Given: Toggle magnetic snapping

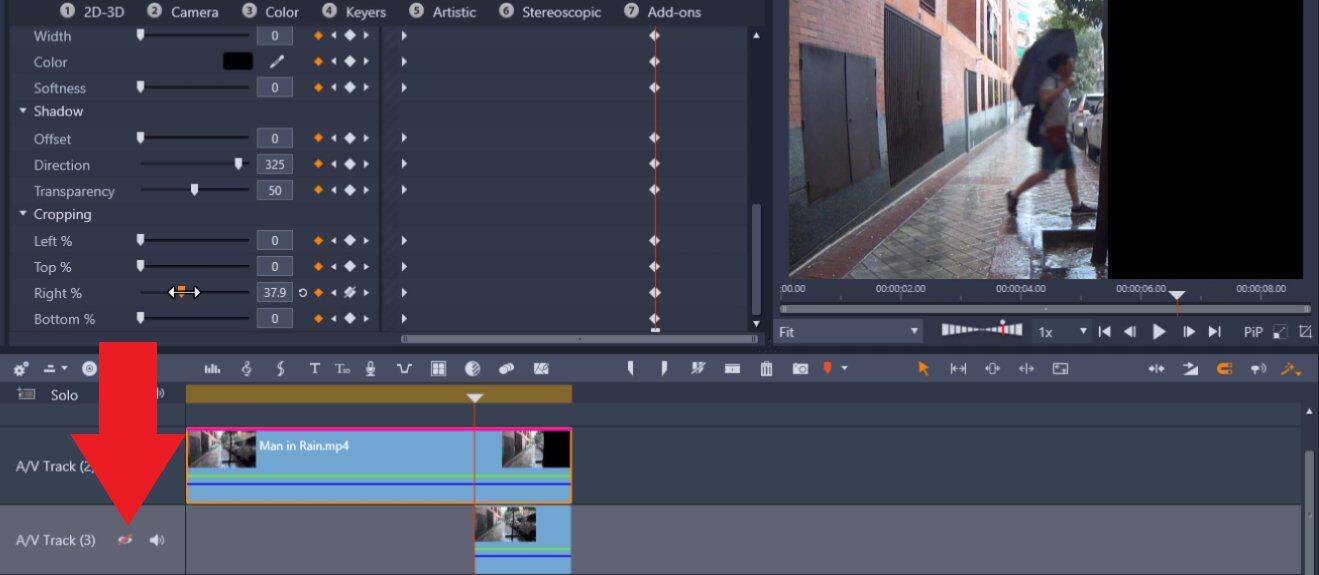Looking at the screenshot, I should (x=1224, y=369).
